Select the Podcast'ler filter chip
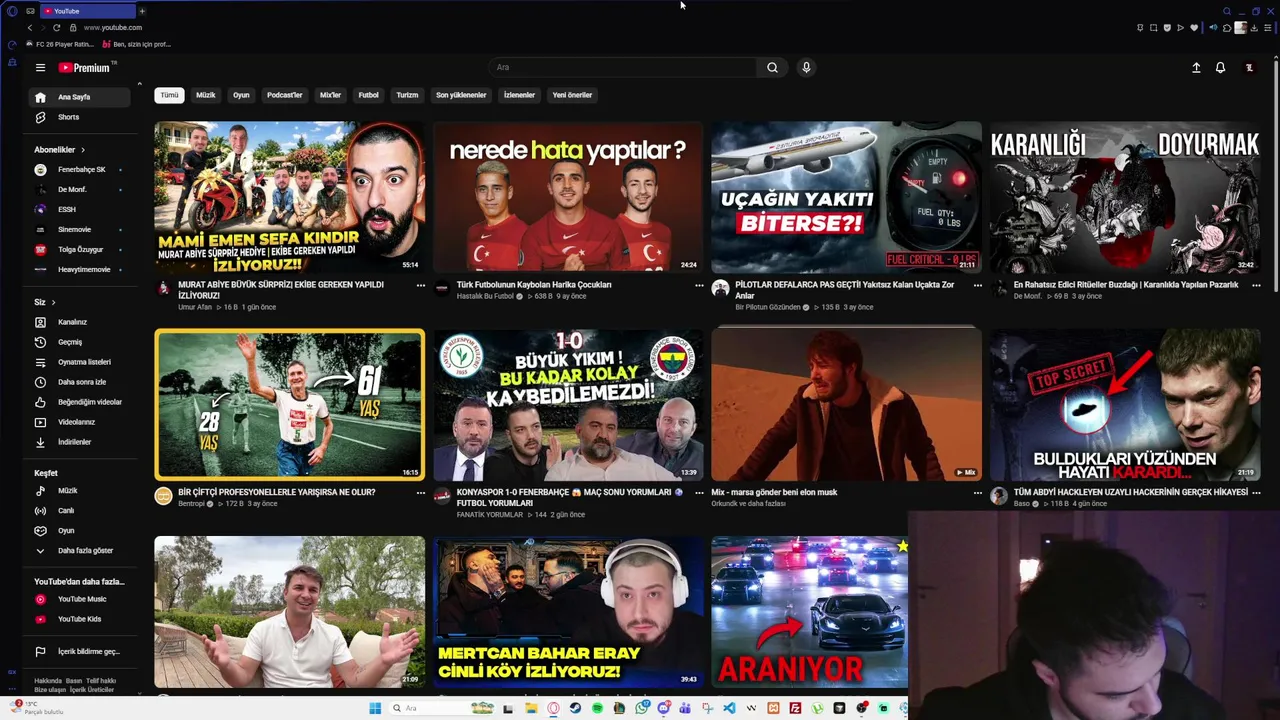This screenshot has height=720, width=1280. click(284, 95)
